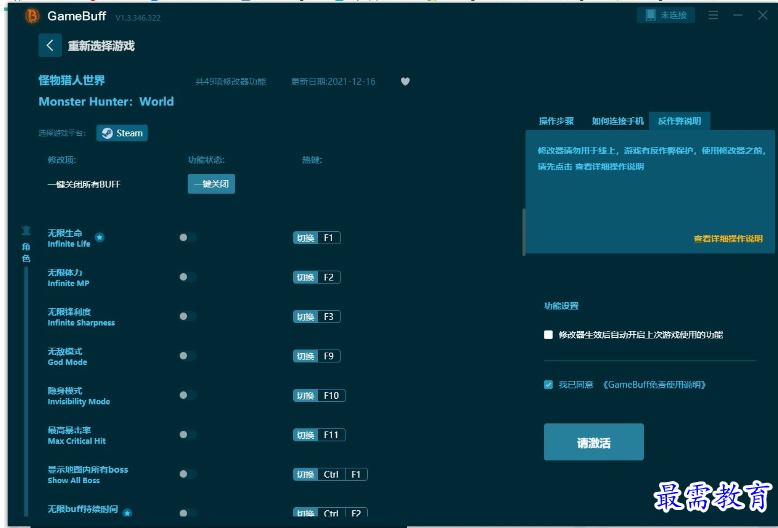This screenshot has width=778, height=528.
Task: Click the Steam platform button
Action: click(122, 133)
